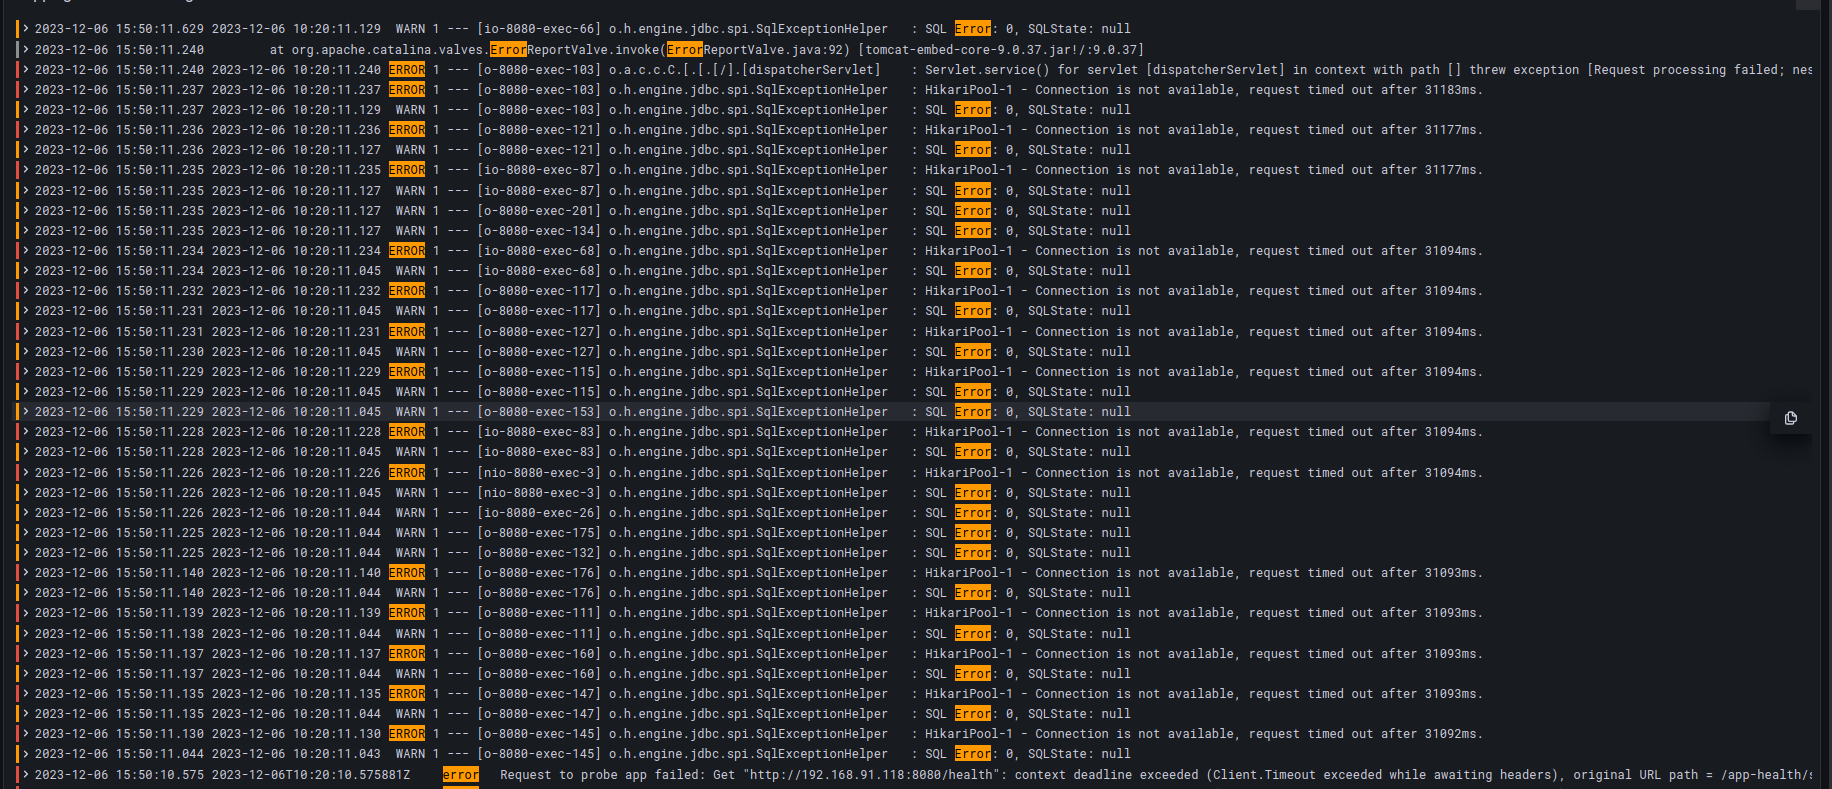Image resolution: width=1832 pixels, height=789 pixels.
Task: Expand the exec-117 WARN log row
Action: pos(26,311)
